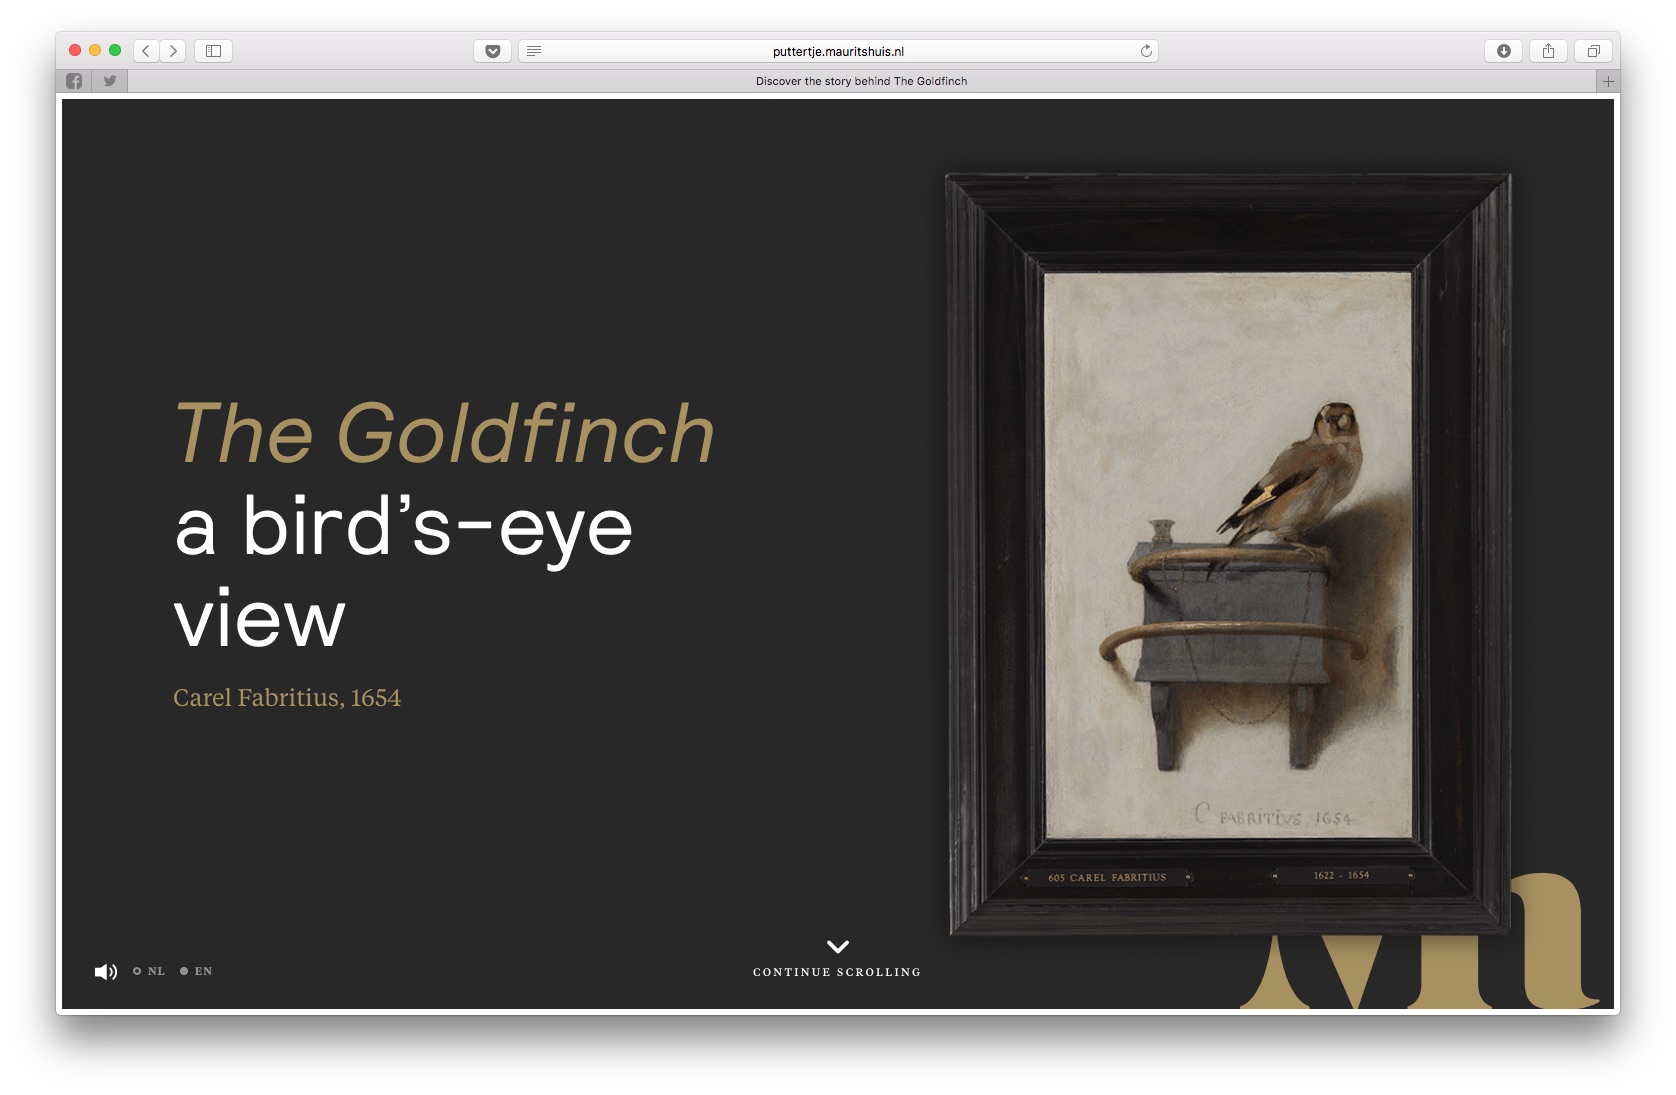Reload the page with refresh icon
Image resolution: width=1676 pixels, height=1095 pixels.
coord(1146,51)
